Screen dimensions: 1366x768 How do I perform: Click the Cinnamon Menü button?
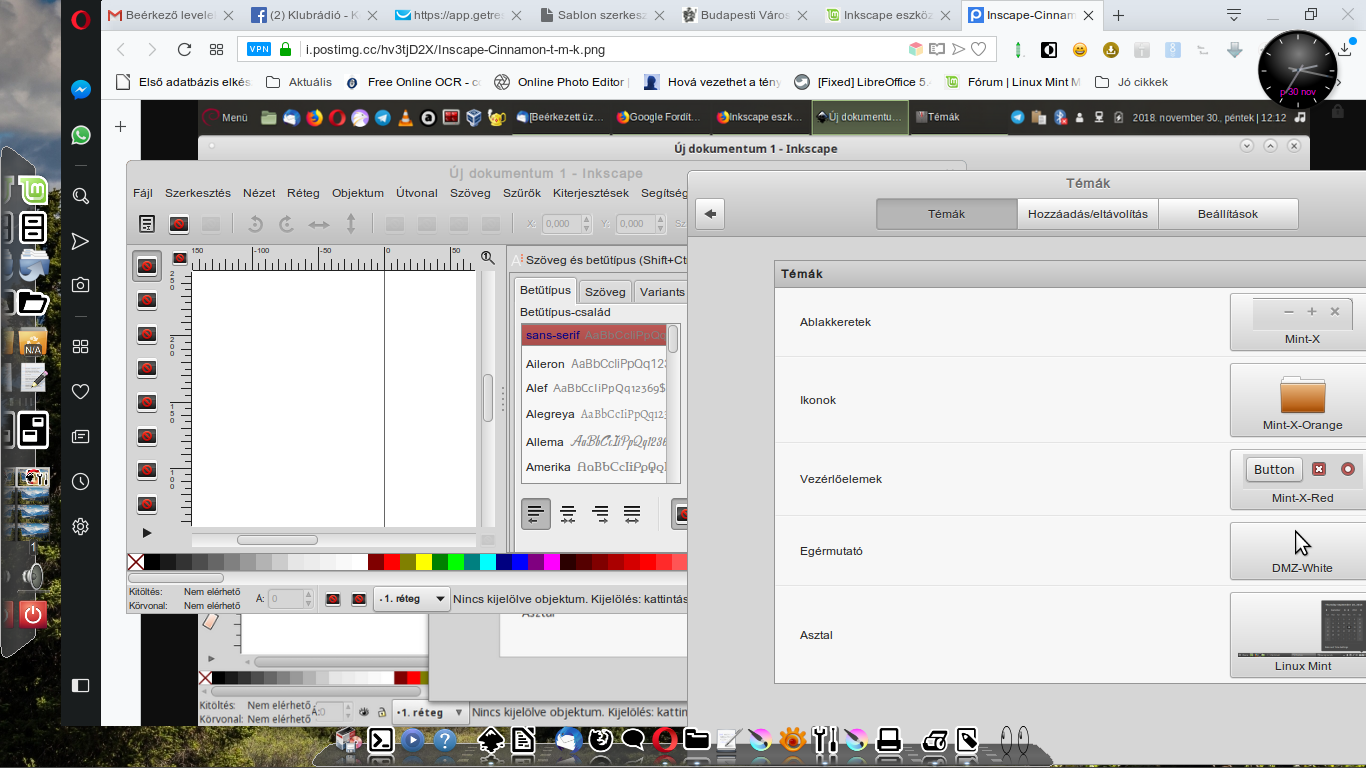[x=226, y=117]
